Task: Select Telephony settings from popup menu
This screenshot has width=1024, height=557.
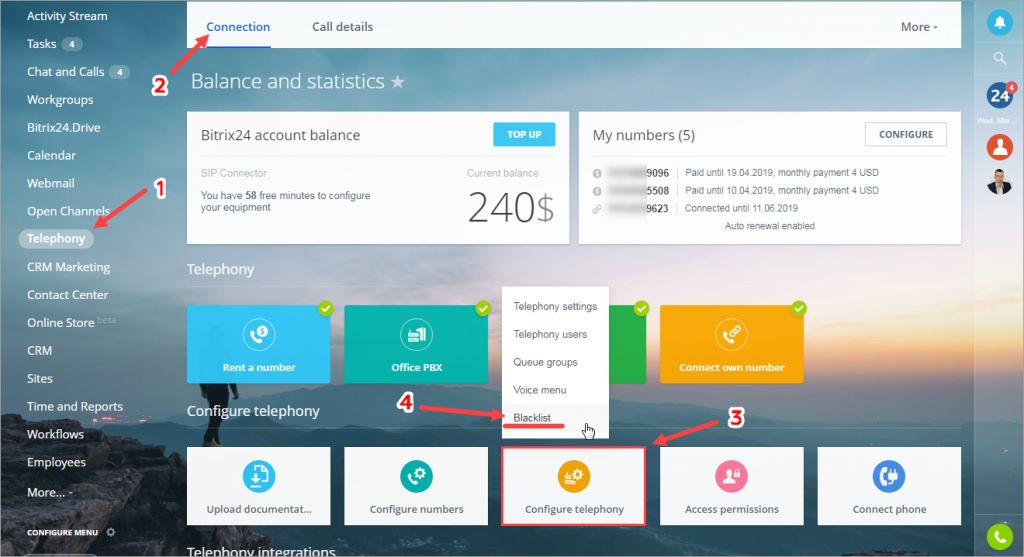Action: click(x=555, y=306)
